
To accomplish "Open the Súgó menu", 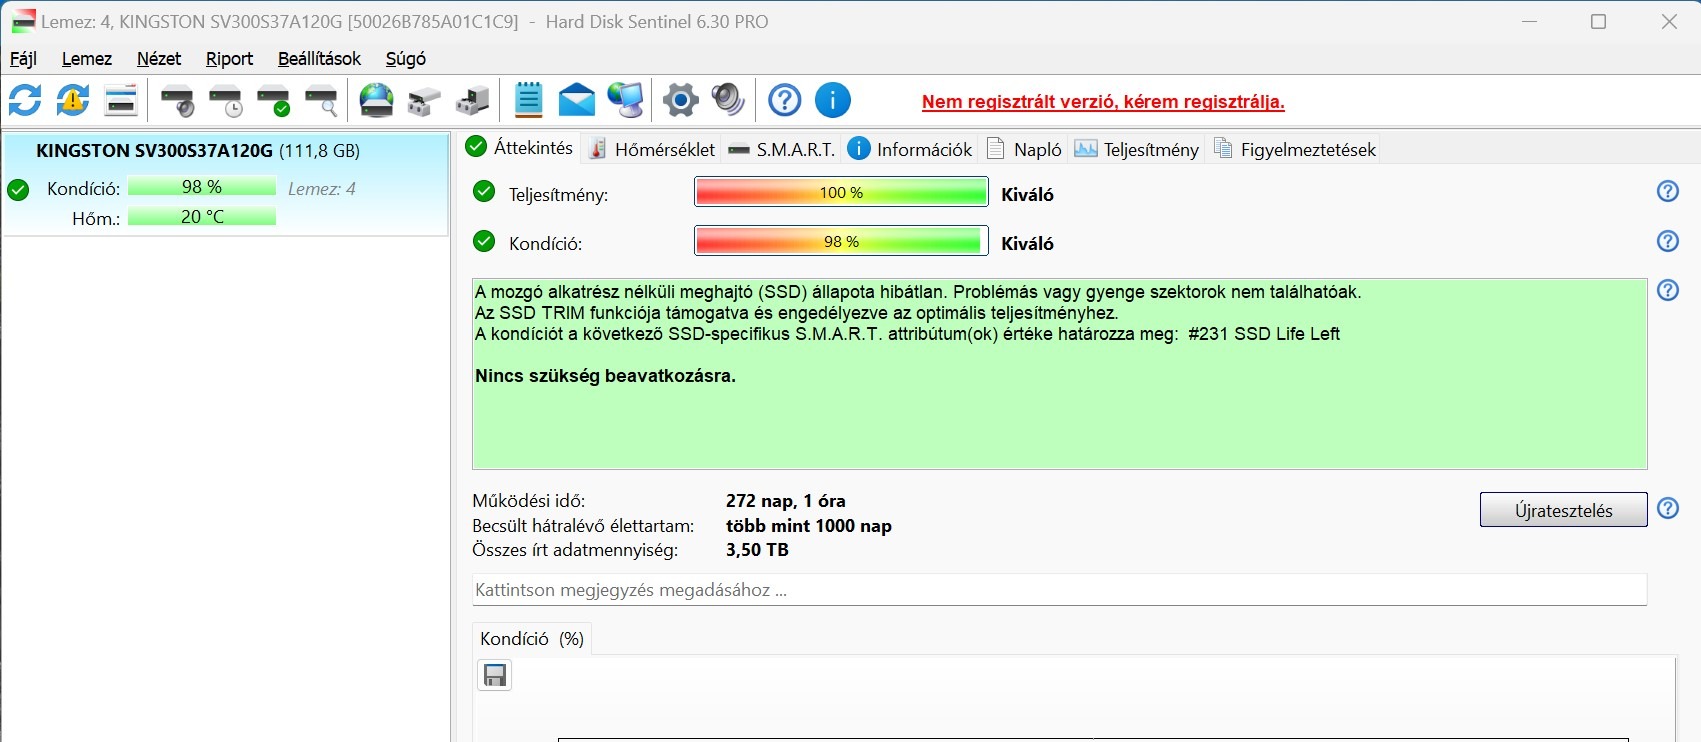I will 406,59.
